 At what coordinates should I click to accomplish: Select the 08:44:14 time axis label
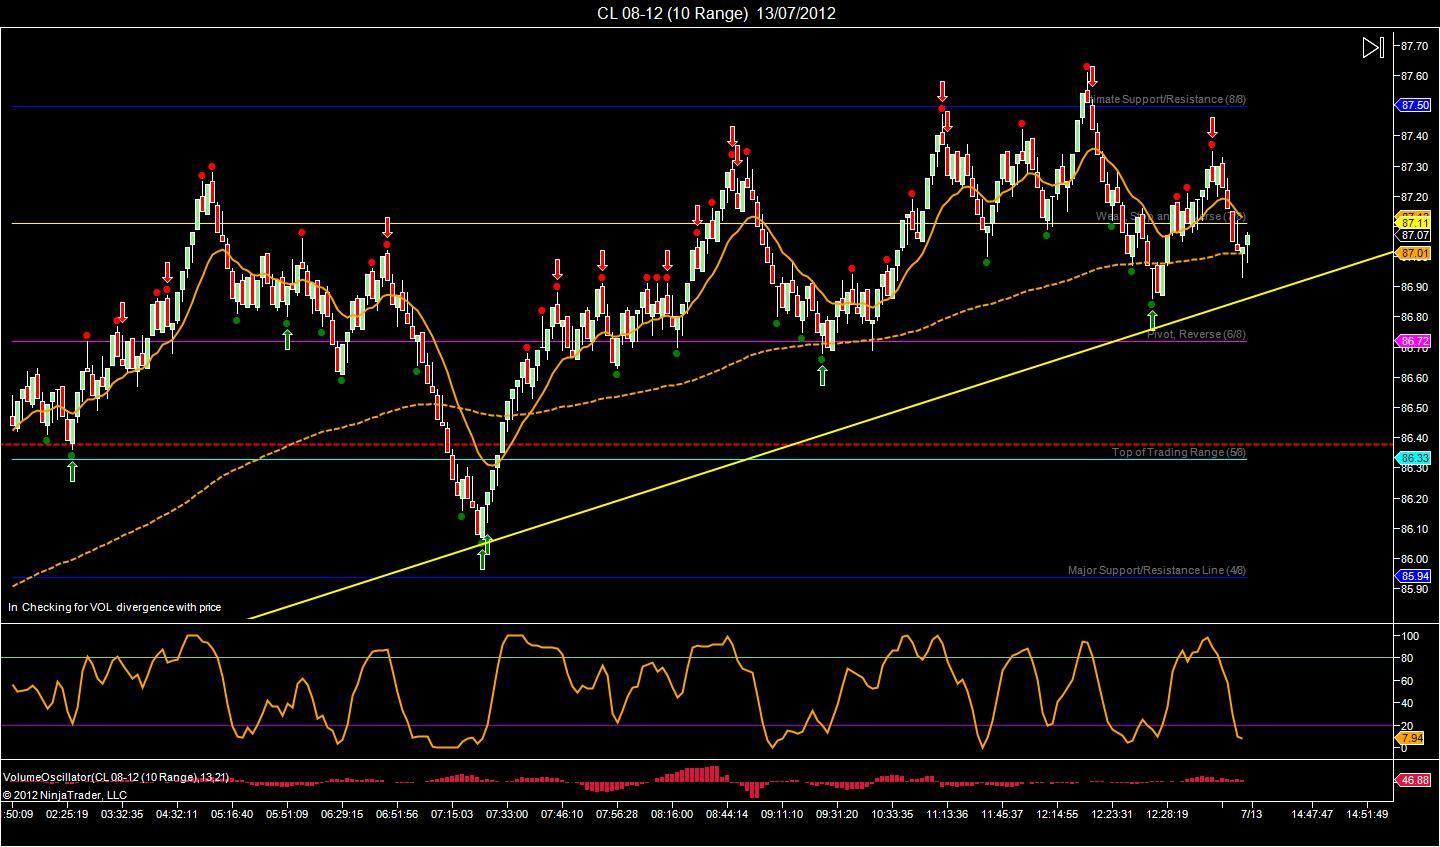[727, 814]
